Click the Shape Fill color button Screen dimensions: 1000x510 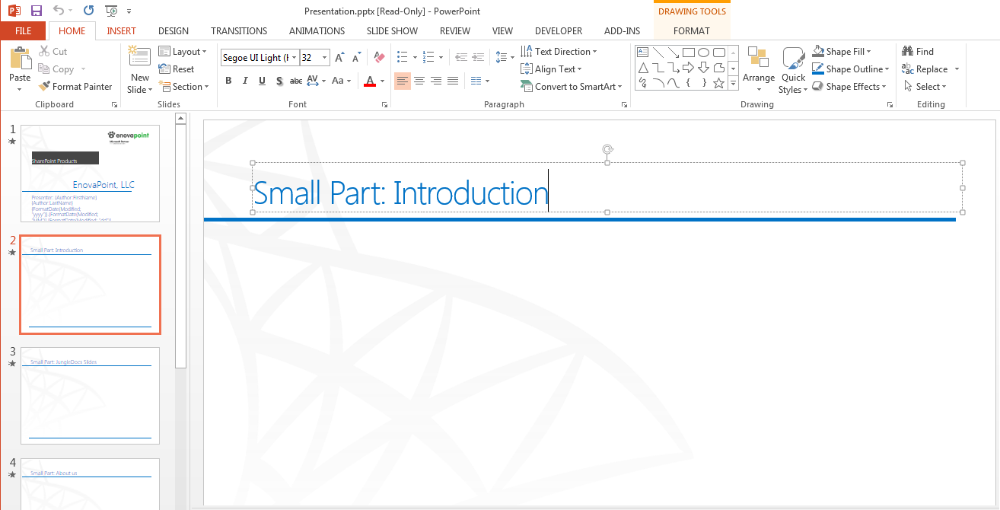point(839,52)
